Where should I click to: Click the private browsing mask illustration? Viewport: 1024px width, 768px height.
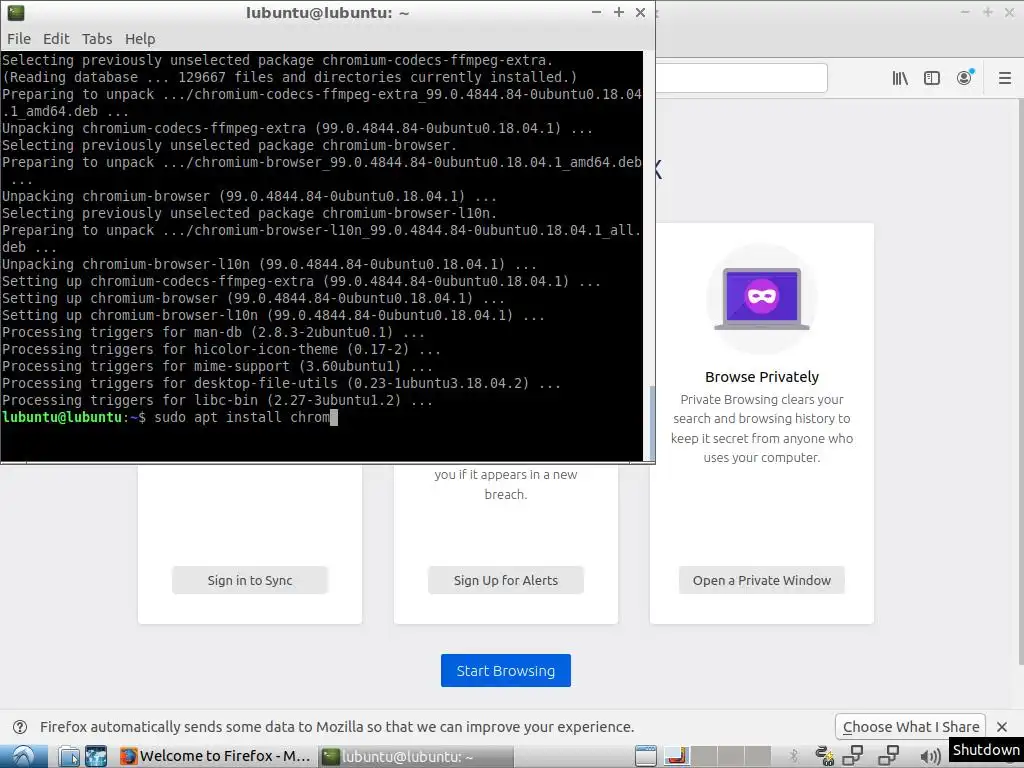coord(761,298)
